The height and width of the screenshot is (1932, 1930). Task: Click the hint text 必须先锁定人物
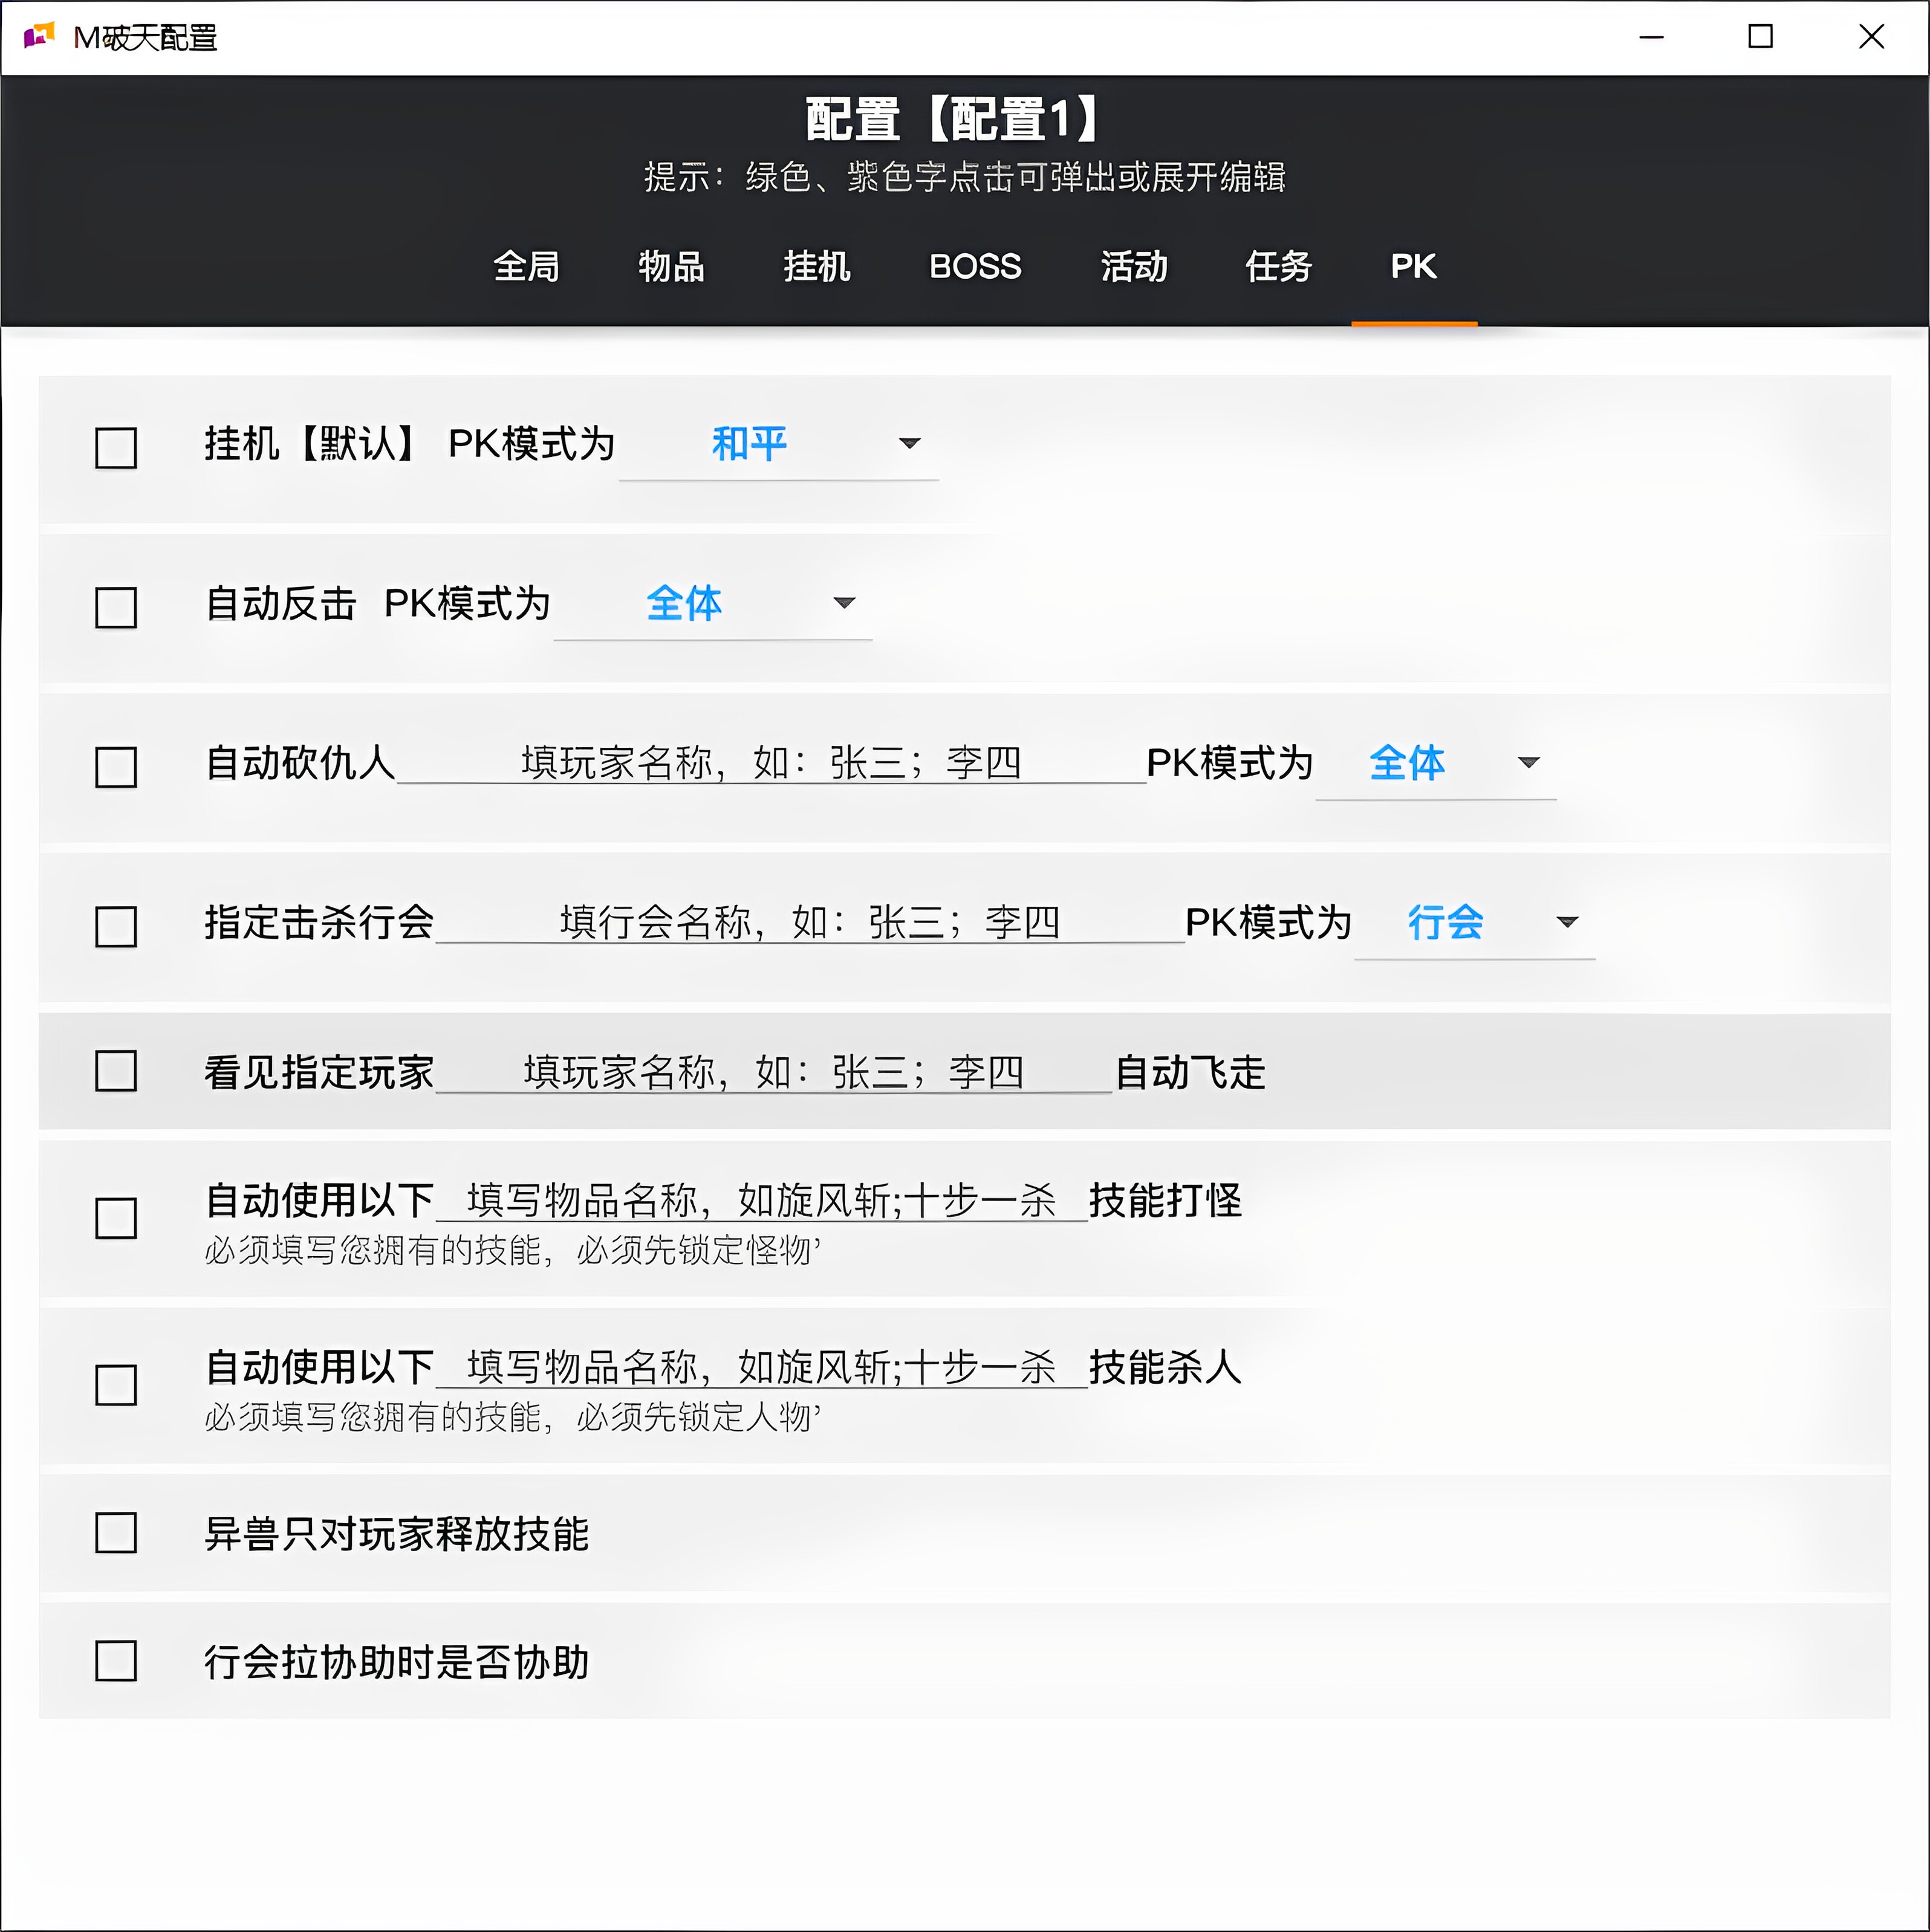[x=699, y=1417]
